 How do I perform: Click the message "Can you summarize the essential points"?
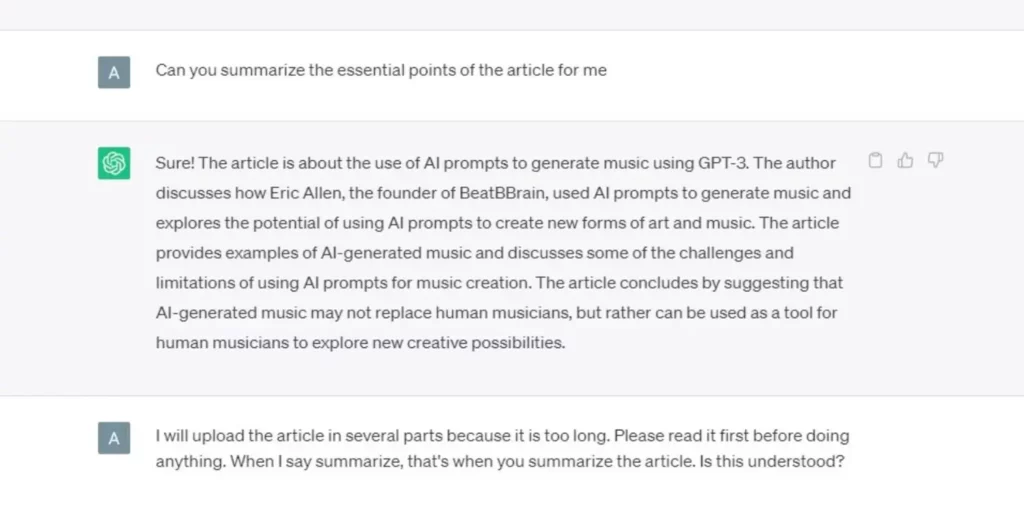[380, 71]
